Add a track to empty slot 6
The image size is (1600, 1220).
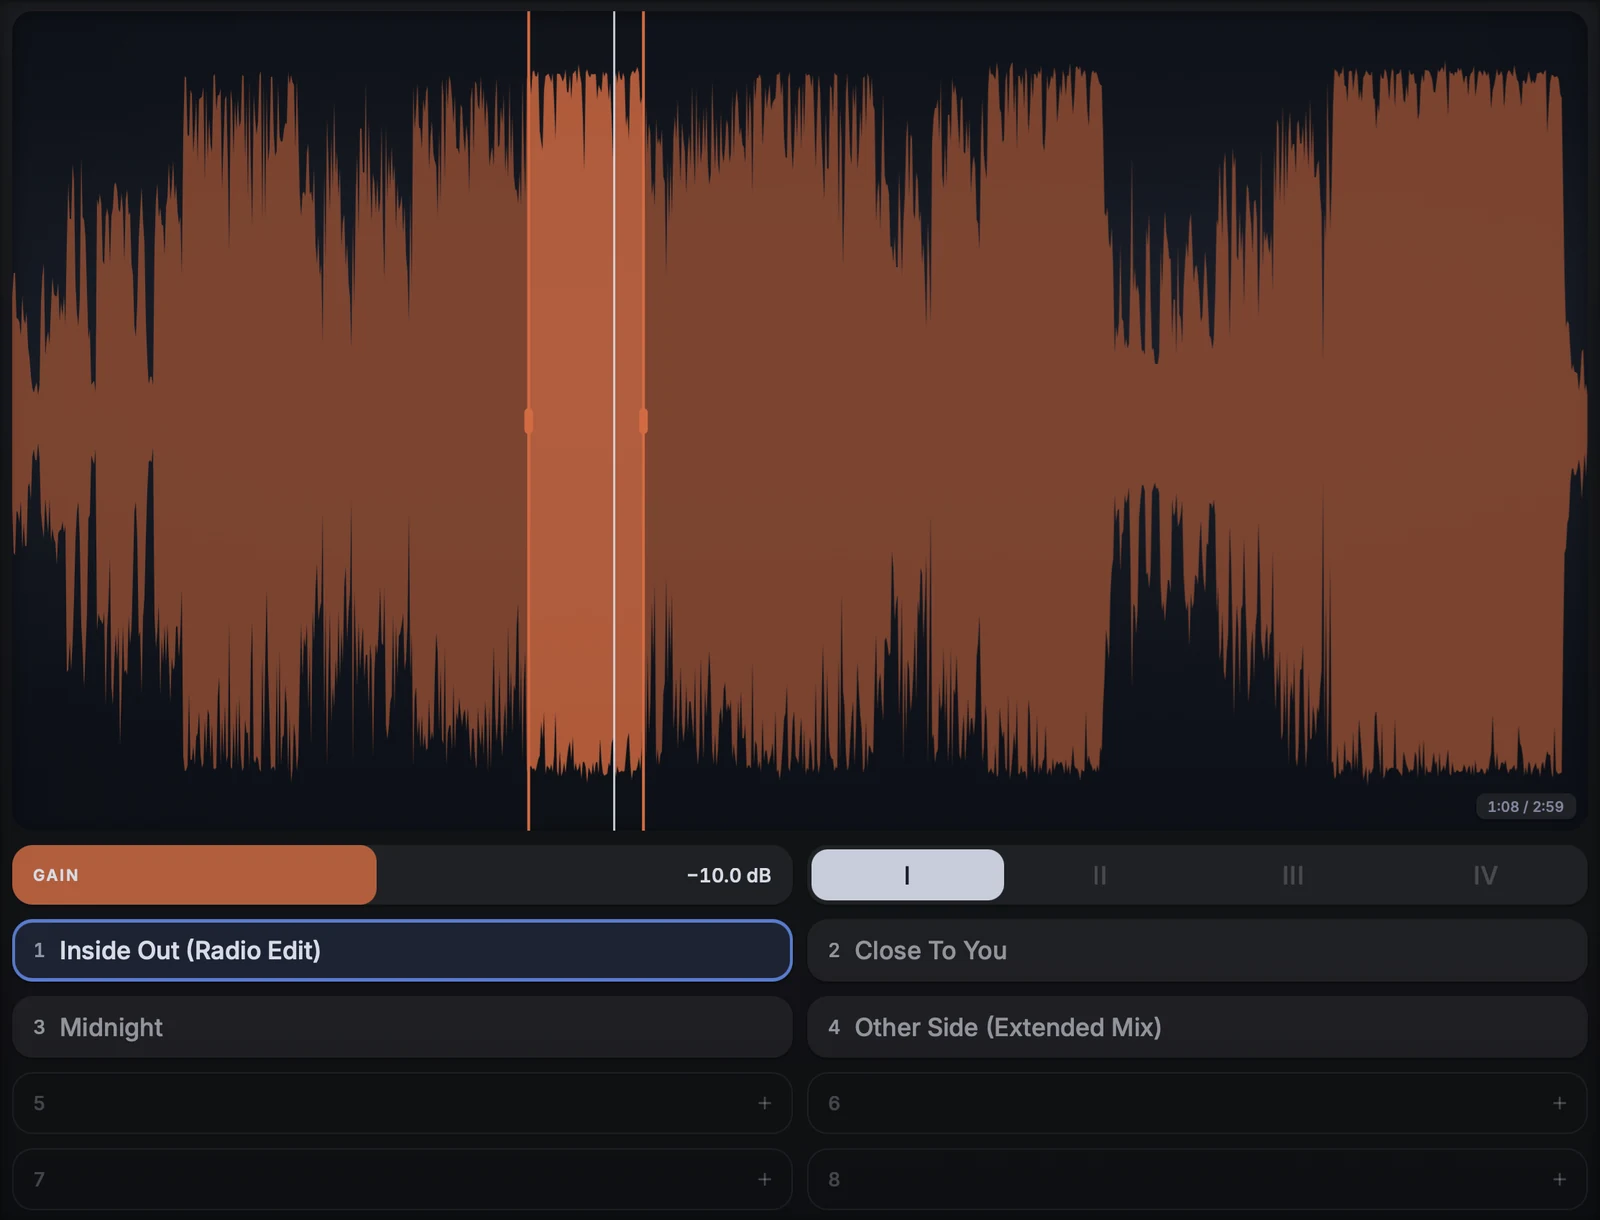tap(1197, 1103)
